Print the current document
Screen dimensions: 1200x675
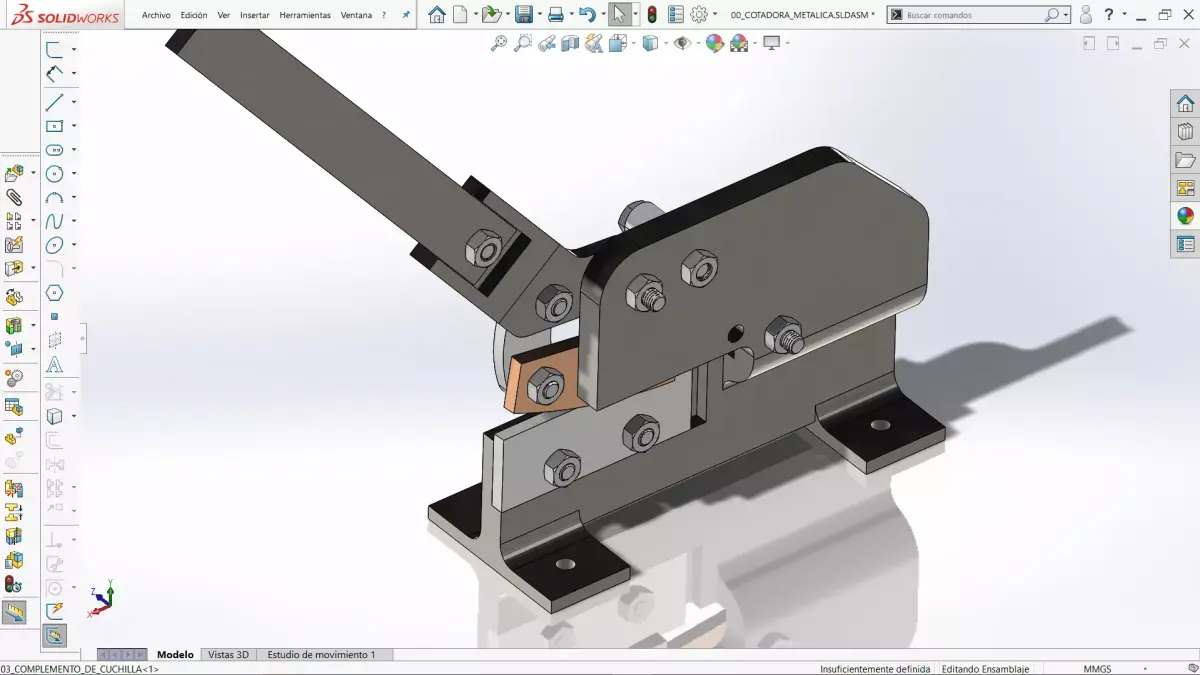tap(556, 15)
